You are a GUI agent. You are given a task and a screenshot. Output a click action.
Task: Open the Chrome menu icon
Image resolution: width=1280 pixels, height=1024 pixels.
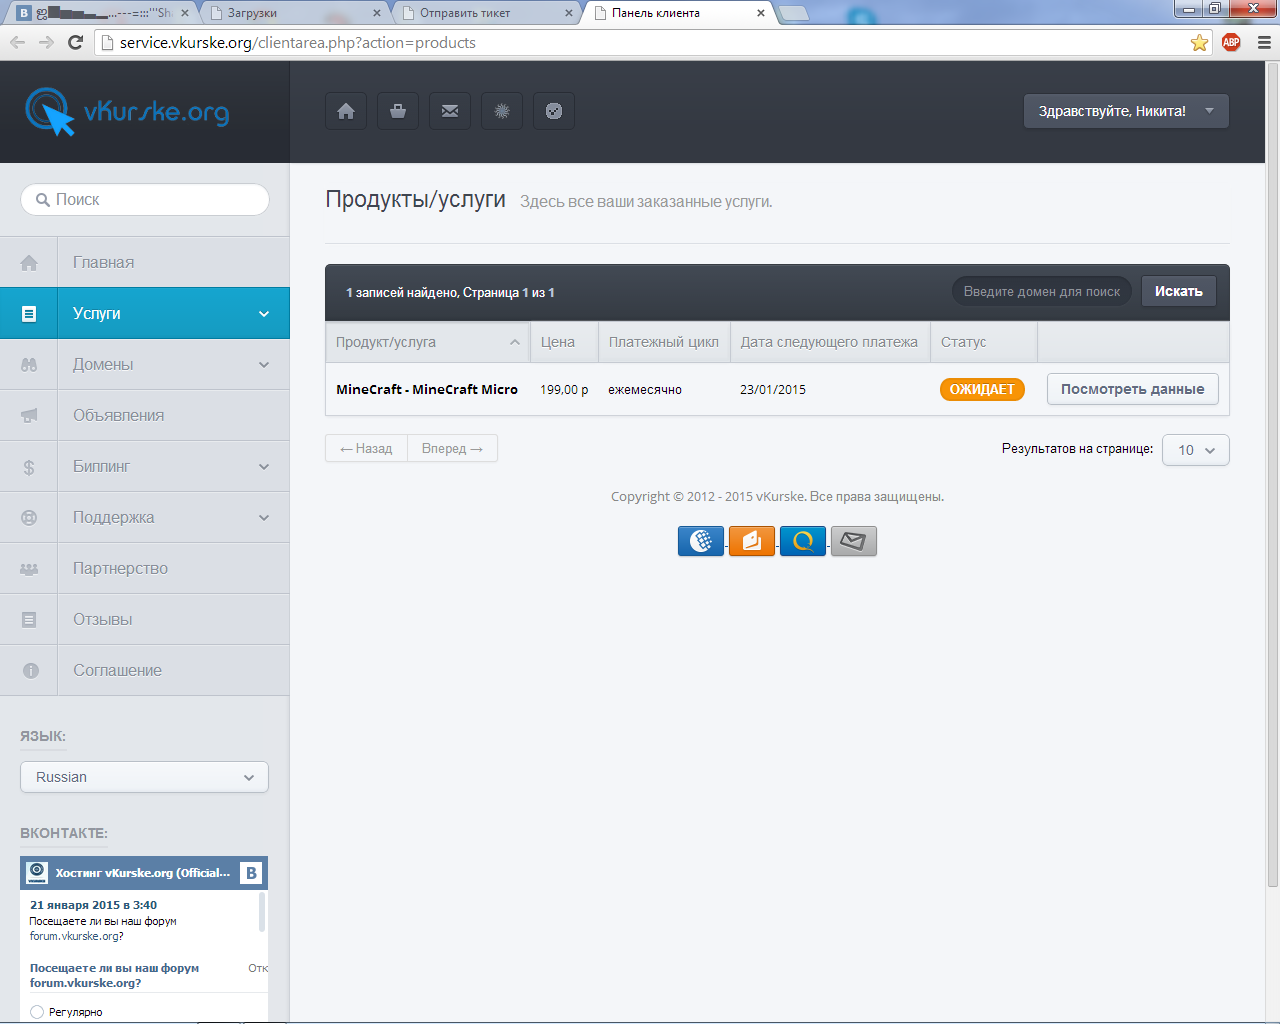point(1264,42)
